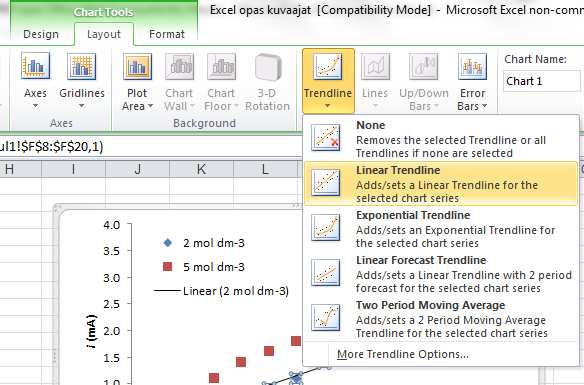584x385 pixels.
Task: Expand the Plot Area dropdown arrow
Action: 150,106
